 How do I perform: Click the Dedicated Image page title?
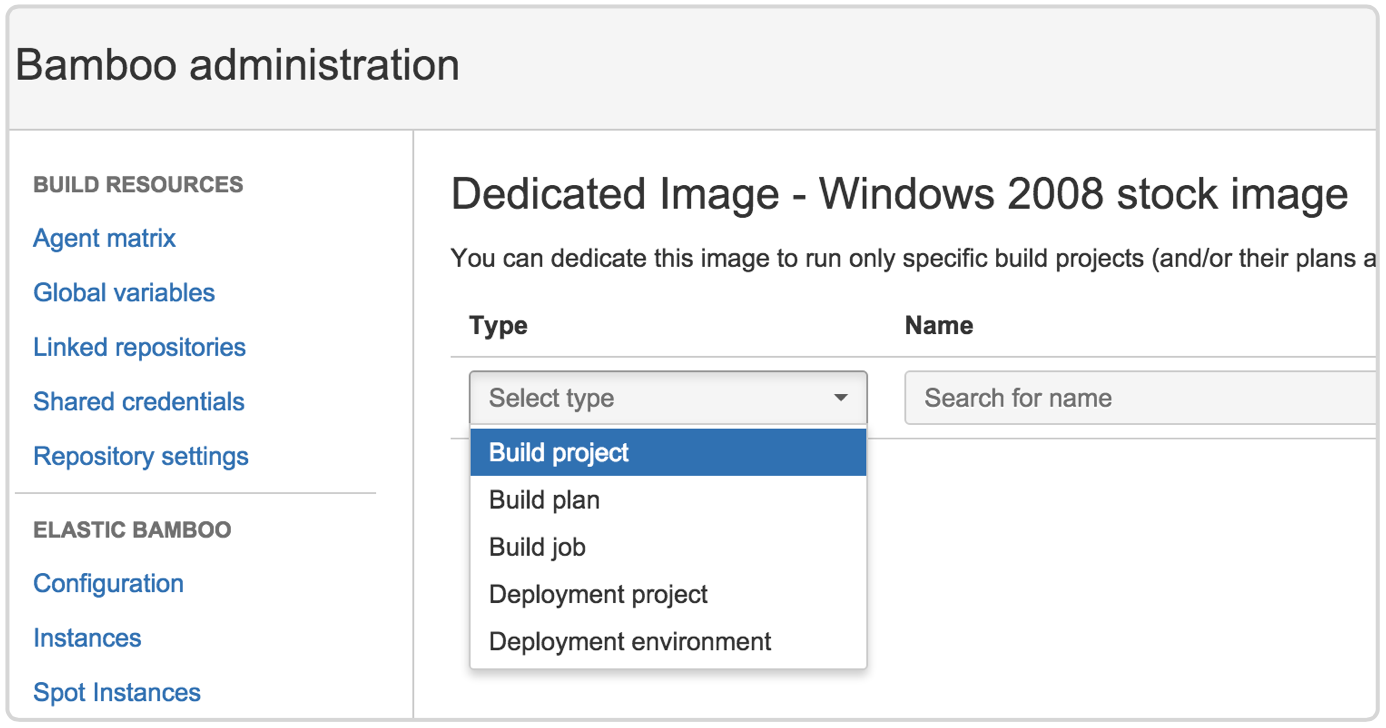[x=900, y=194]
